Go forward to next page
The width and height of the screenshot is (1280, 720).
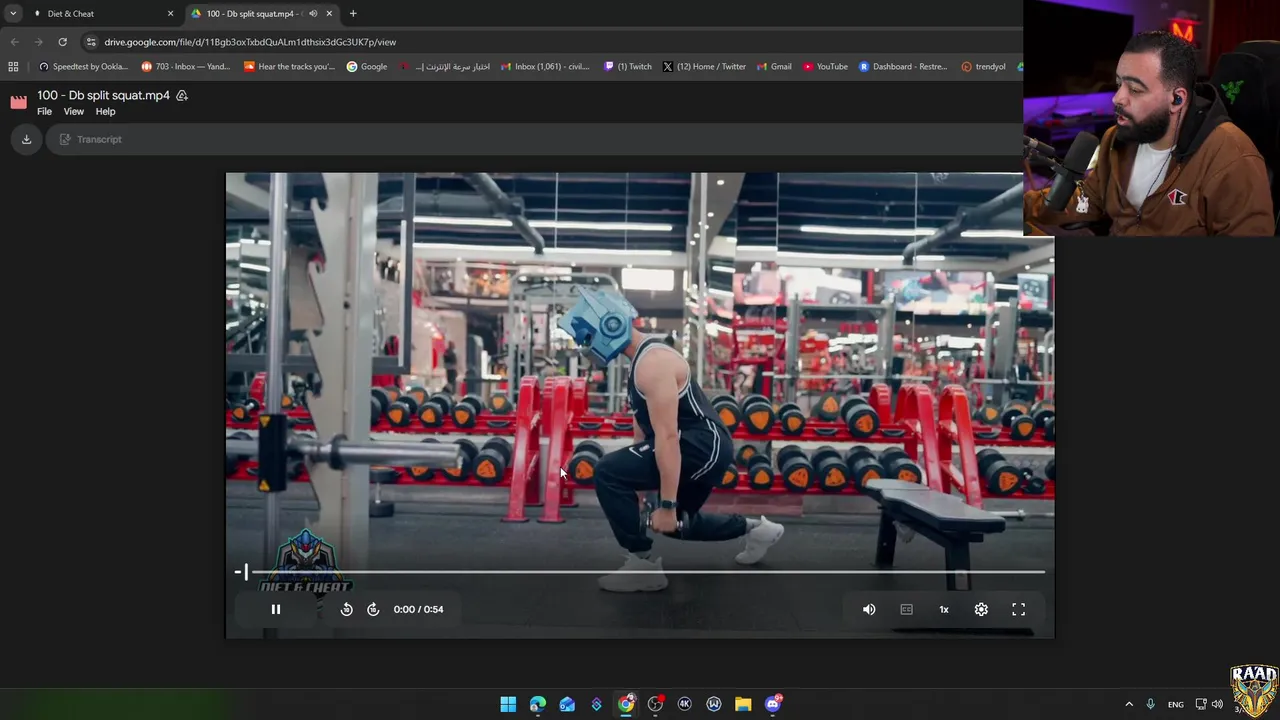38,42
